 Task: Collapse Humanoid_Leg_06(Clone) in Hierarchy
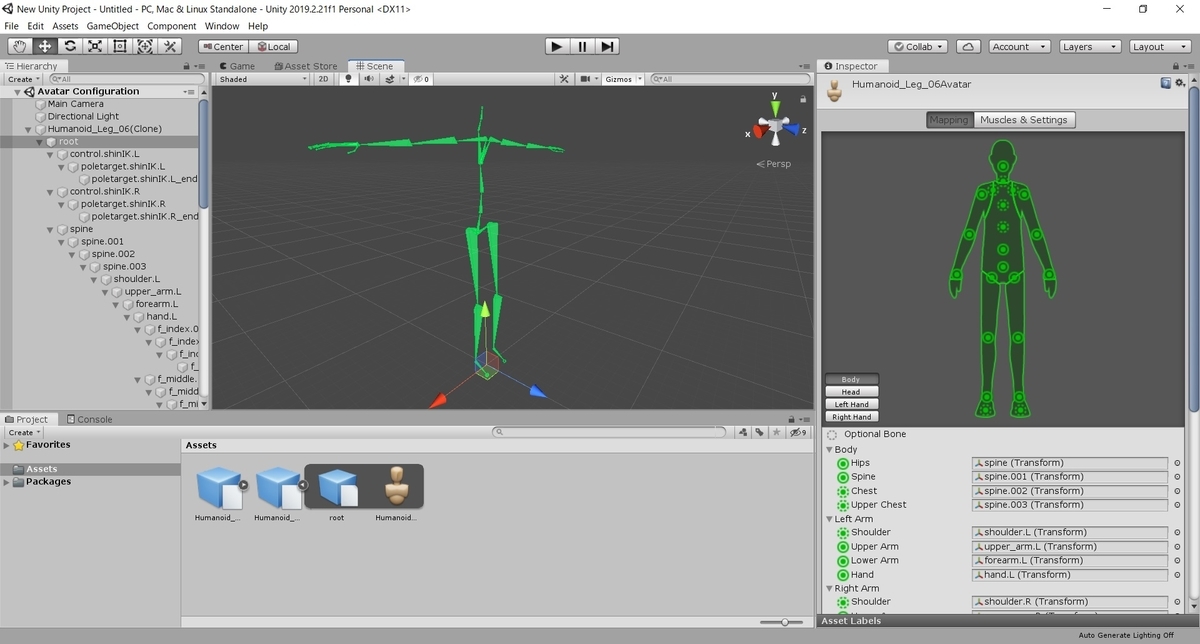(29, 129)
